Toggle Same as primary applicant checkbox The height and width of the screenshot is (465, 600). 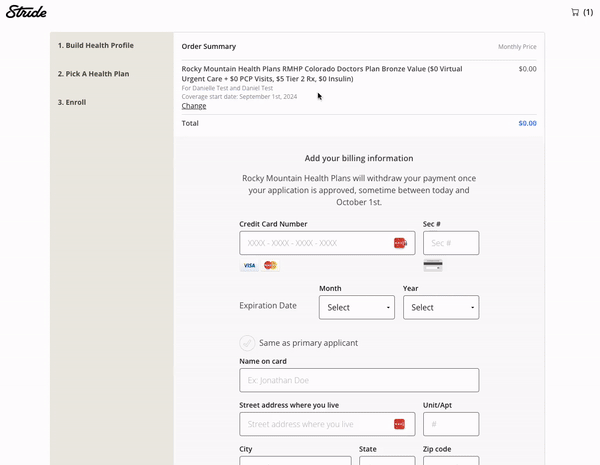[x=247, y=343]
